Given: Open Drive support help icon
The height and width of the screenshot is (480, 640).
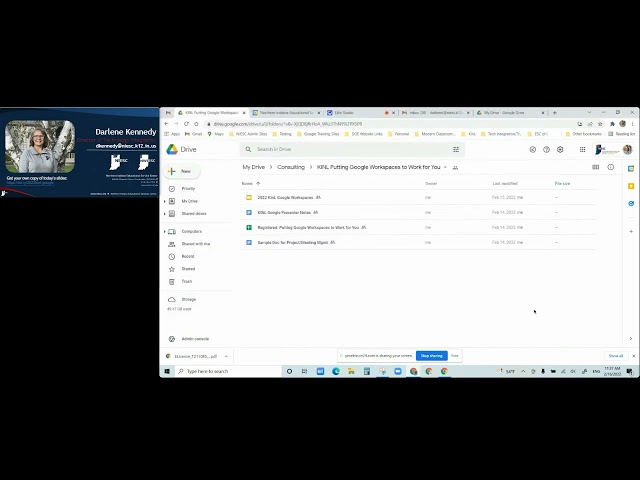Looking at the screenshot, I should [x=546, y=149].
